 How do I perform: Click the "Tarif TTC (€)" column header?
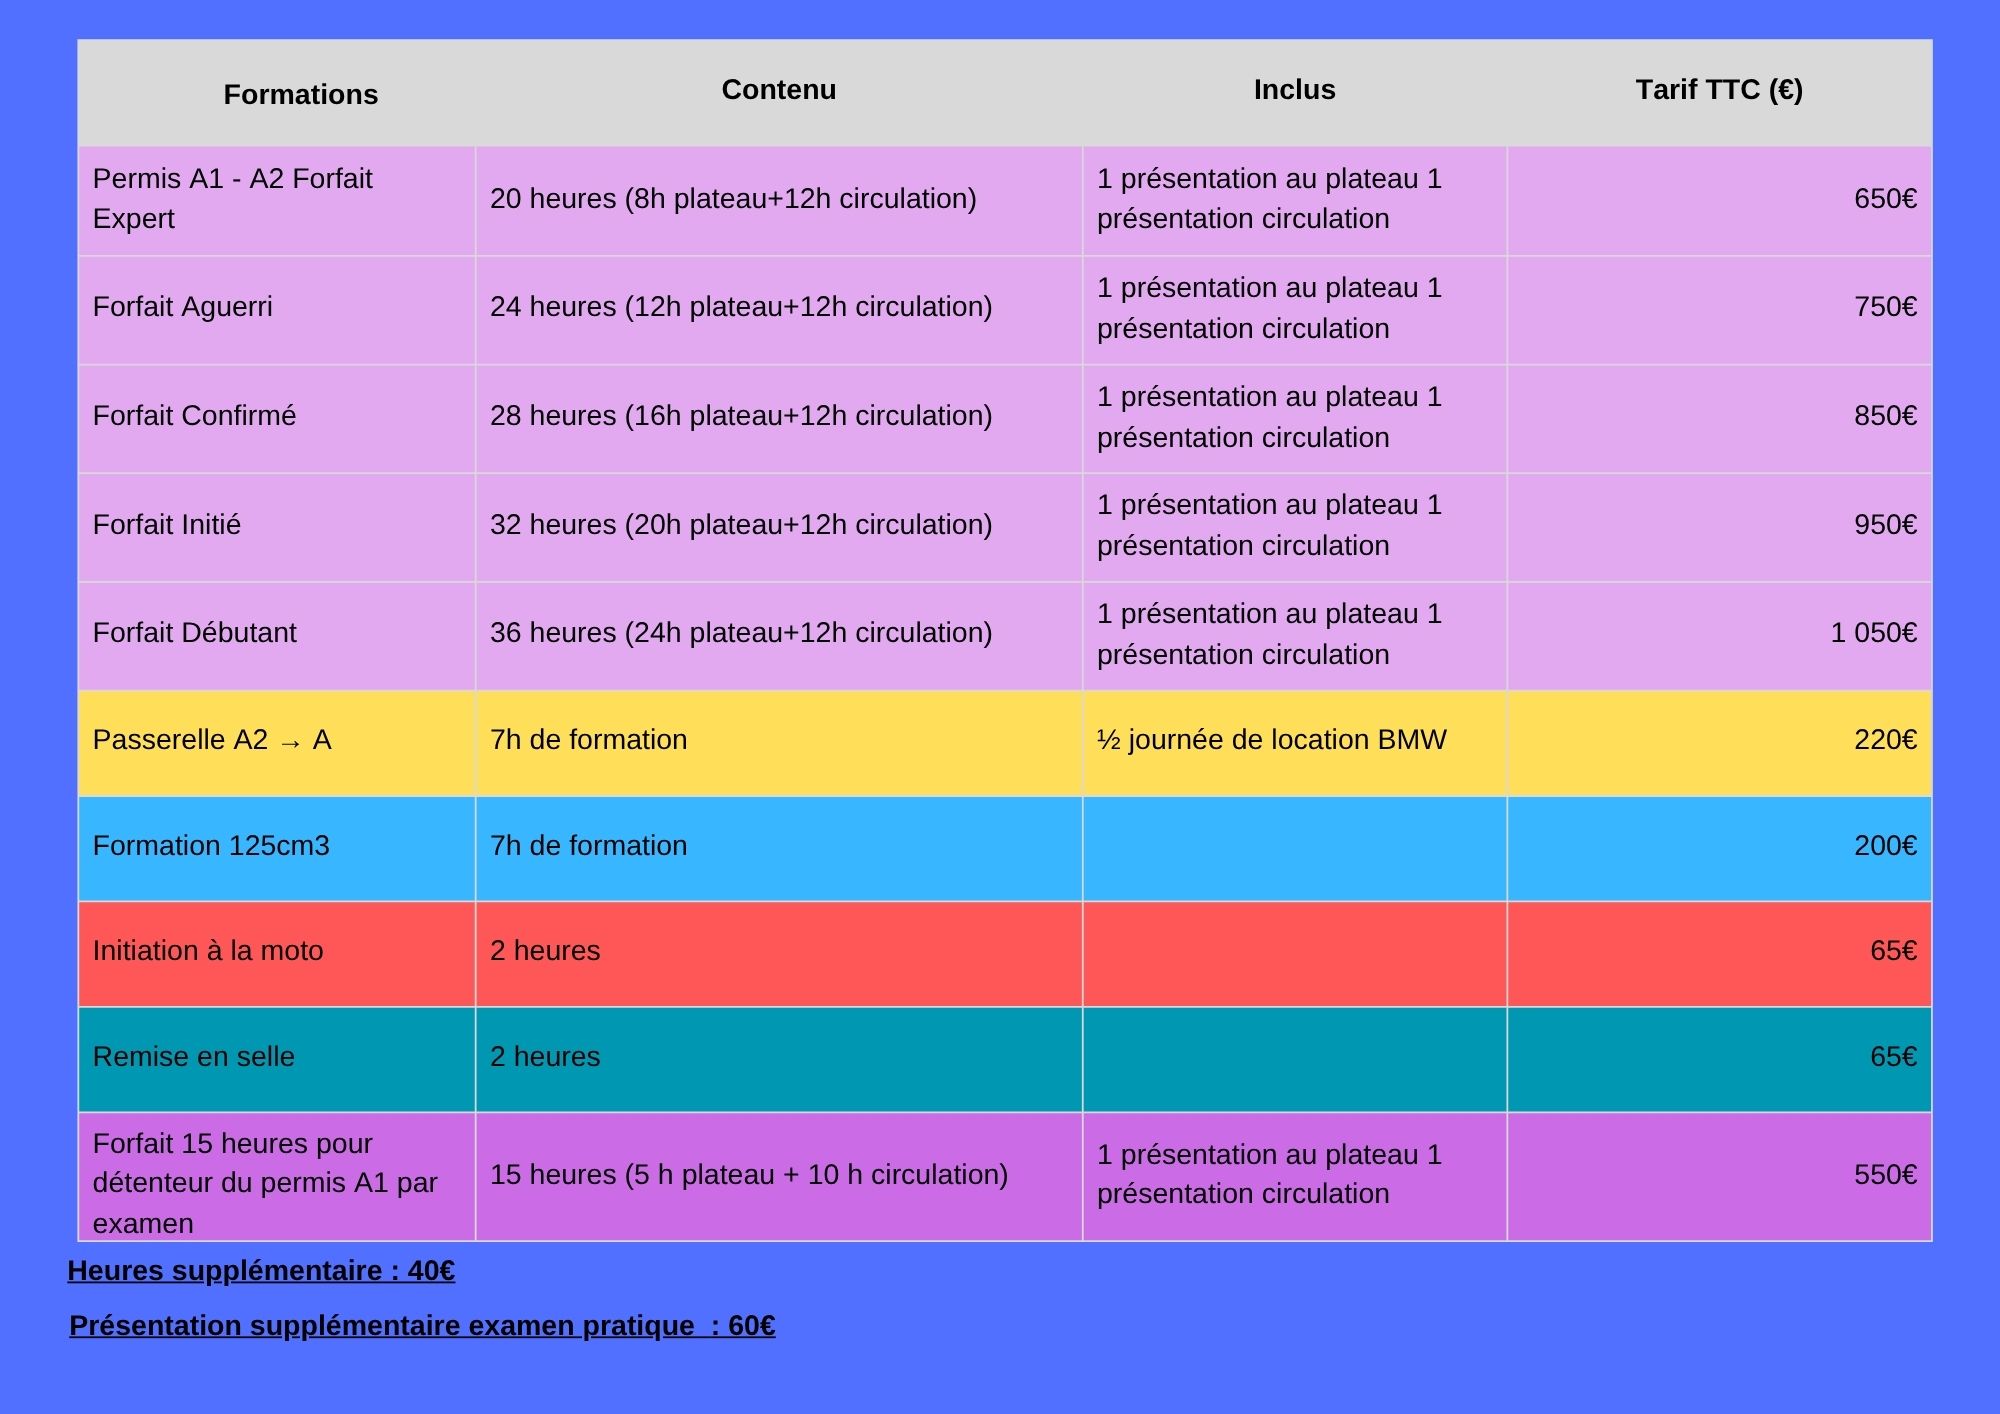(x=1719, y=90)
